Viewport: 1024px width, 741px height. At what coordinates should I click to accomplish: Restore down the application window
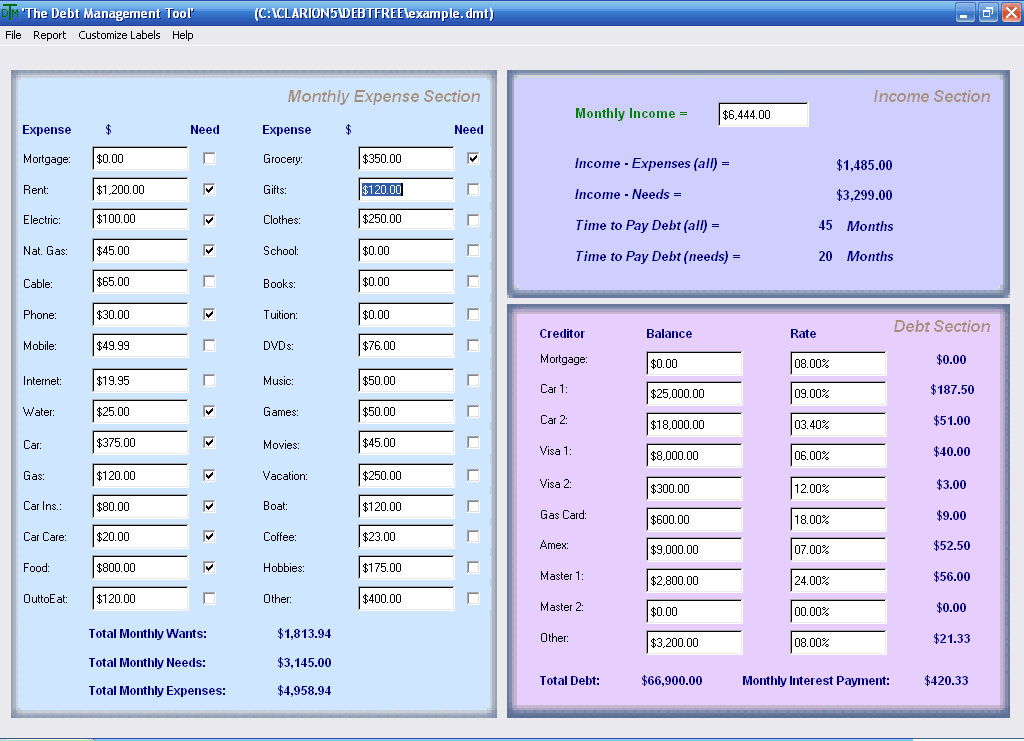987,12
